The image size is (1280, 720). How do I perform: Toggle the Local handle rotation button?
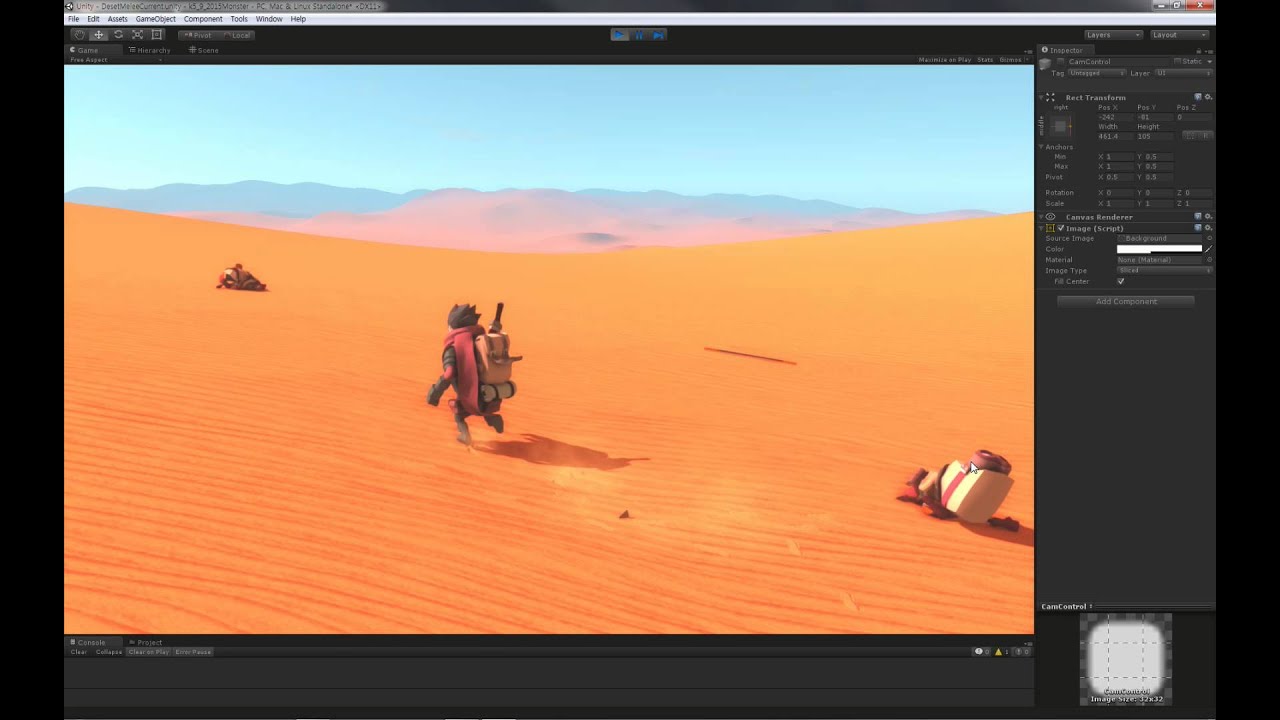click(x=237, y=35)
